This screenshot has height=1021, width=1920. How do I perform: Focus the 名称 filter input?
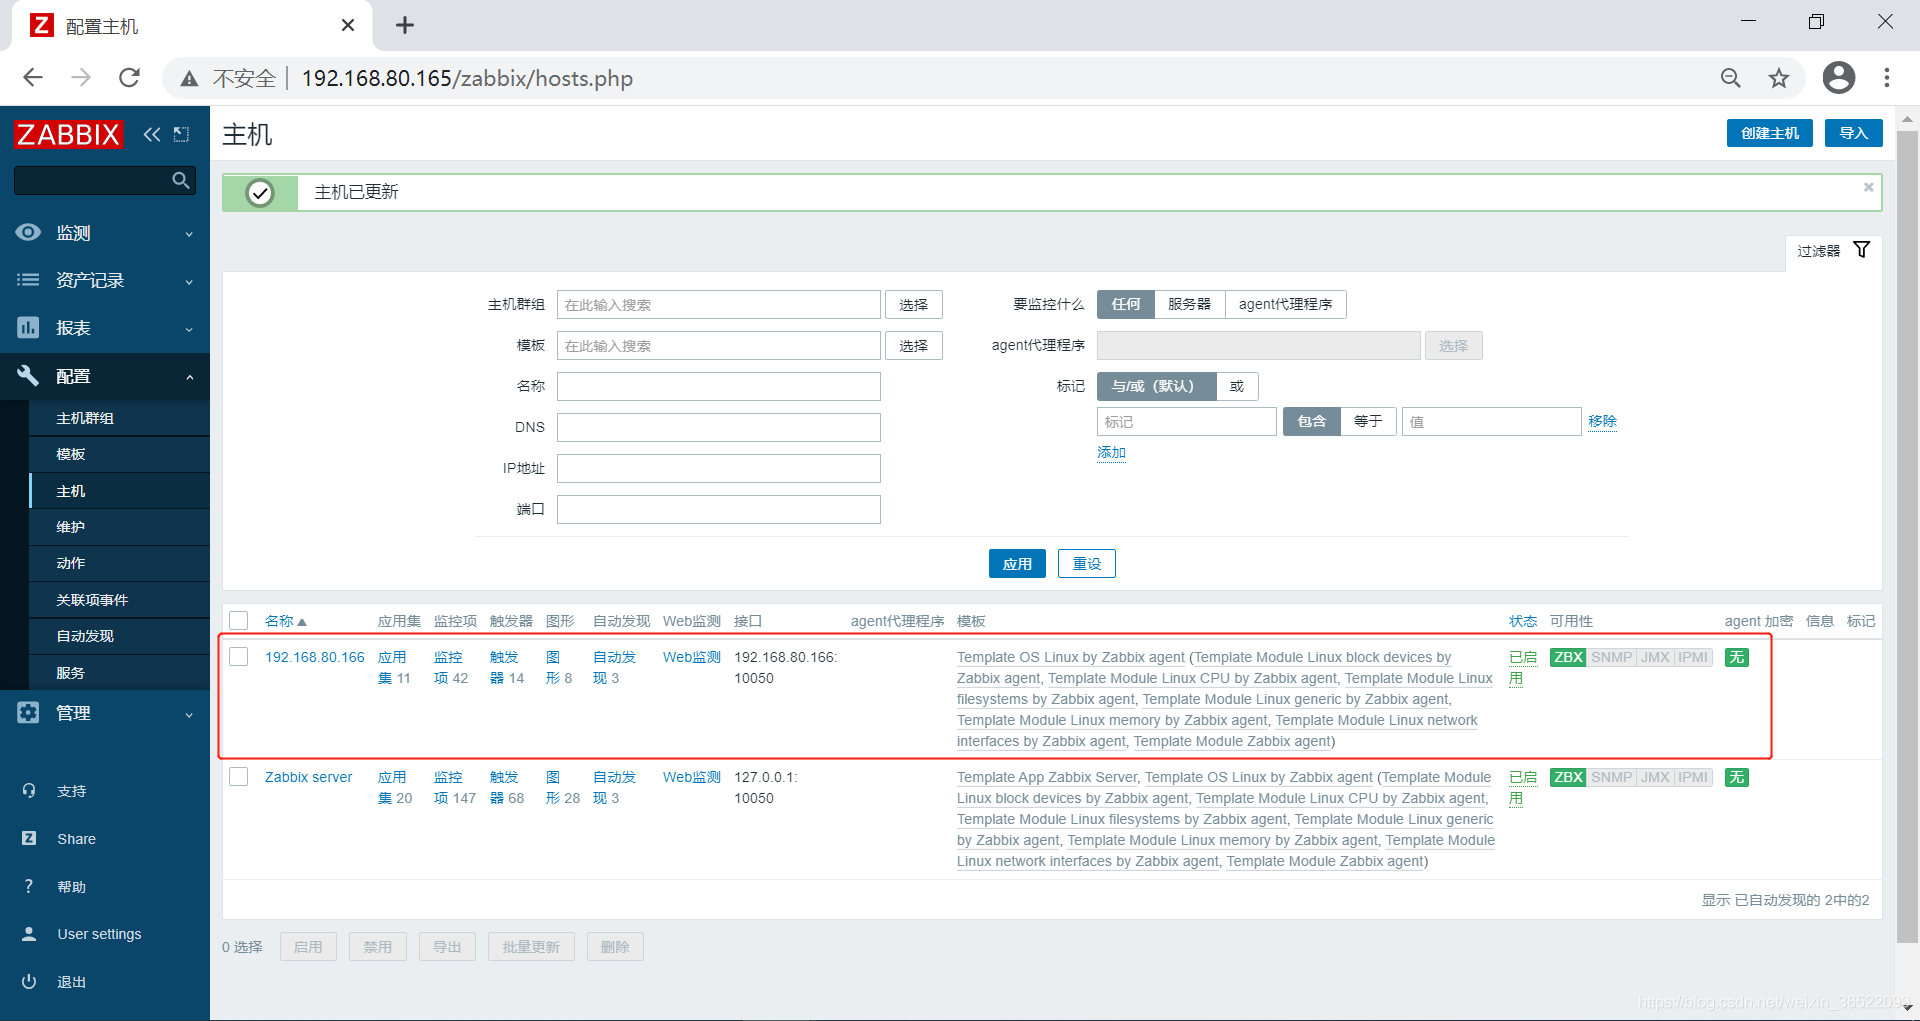[719, 386]
